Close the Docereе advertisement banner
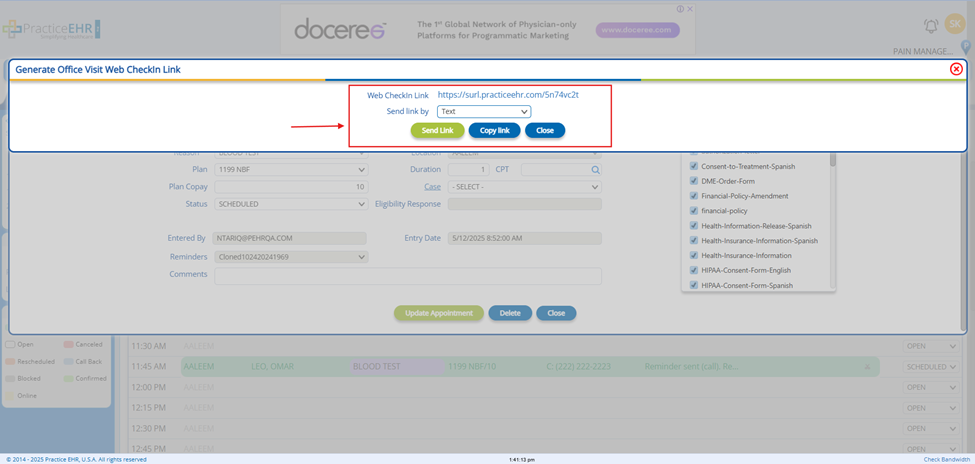 click(x=690, y=9)
